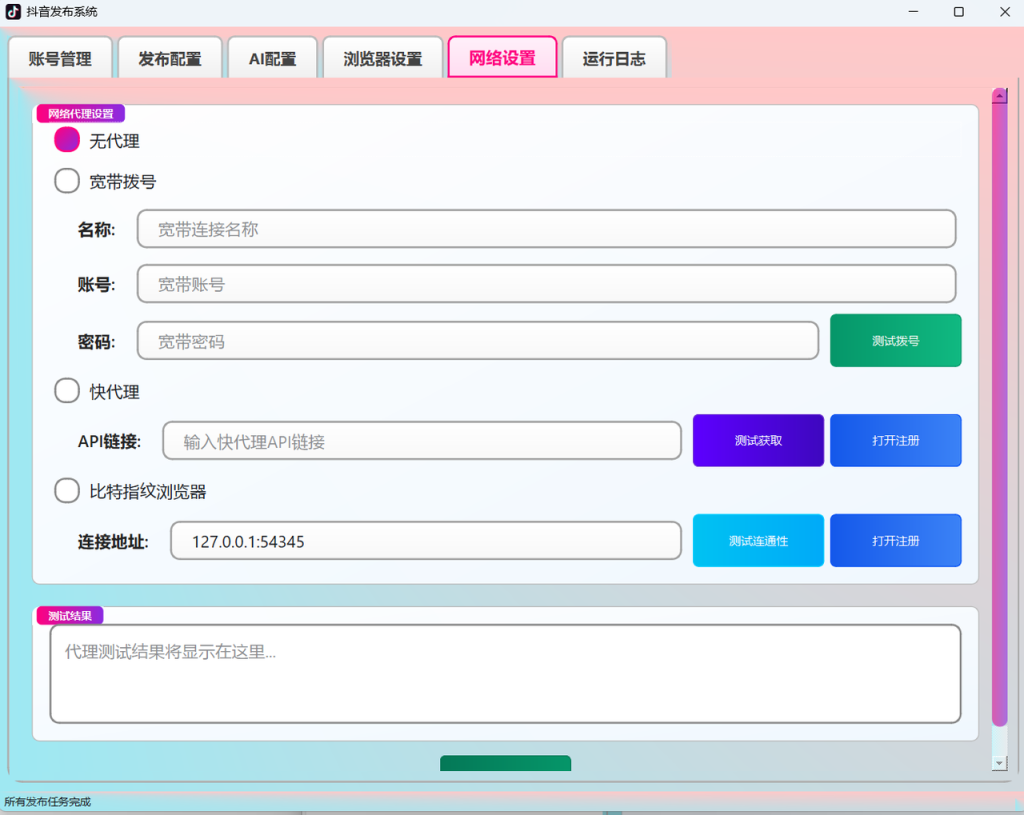Screen dimensions: 1024x815
Task: Focus the 宽带密码 input field
Action: point(478,340)
